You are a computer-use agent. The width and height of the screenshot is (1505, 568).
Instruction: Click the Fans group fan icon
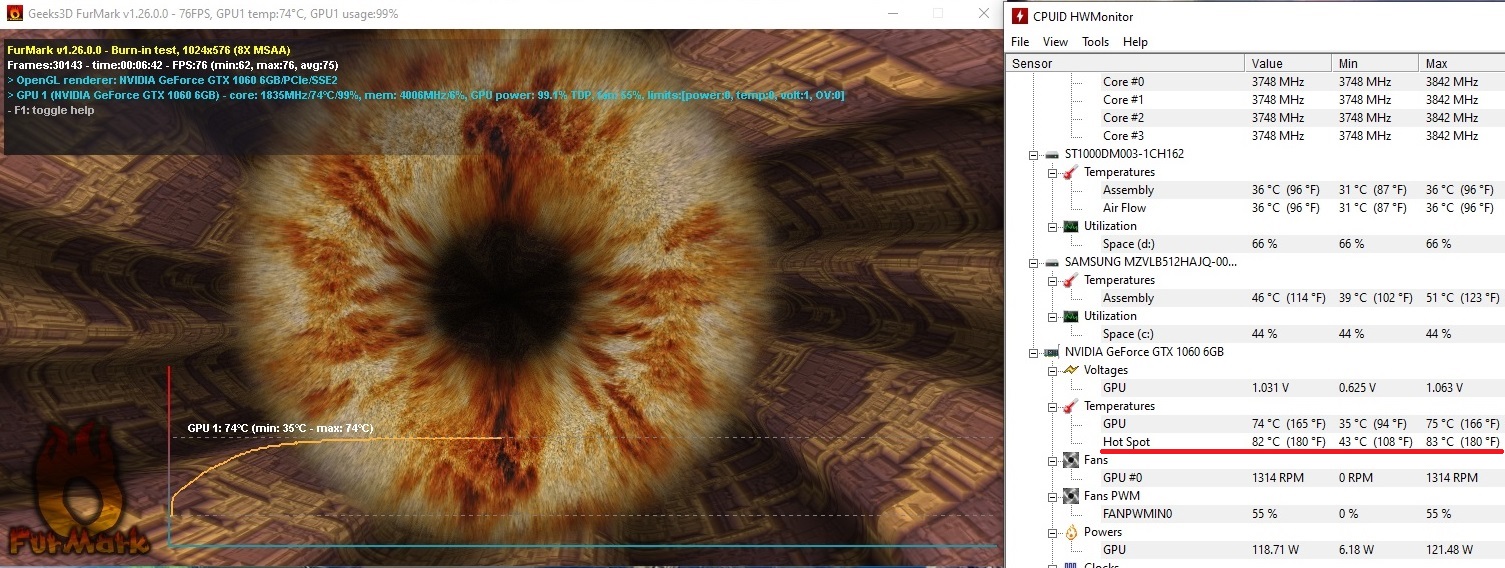(1070, 460)
